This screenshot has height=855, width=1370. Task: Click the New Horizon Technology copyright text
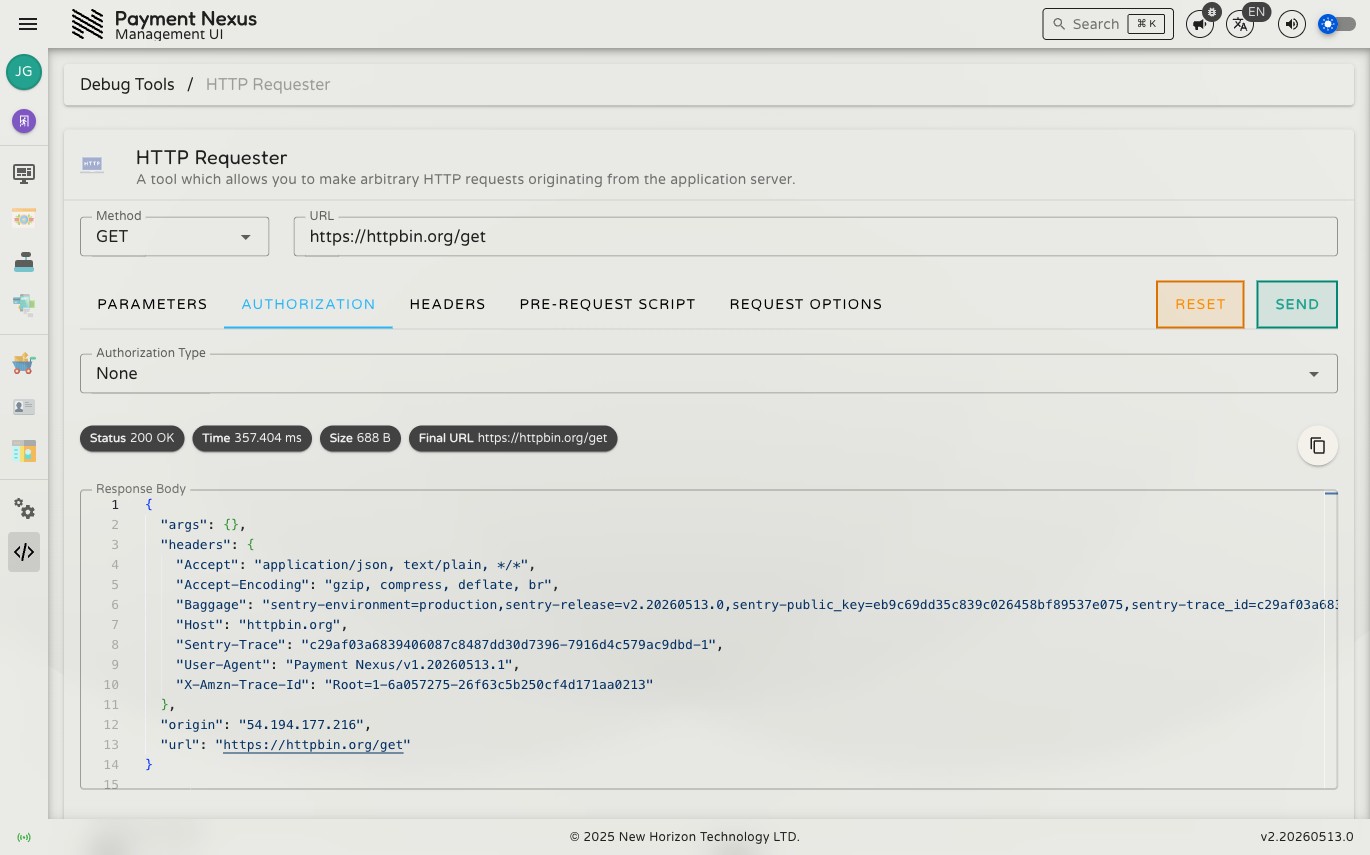685,837
